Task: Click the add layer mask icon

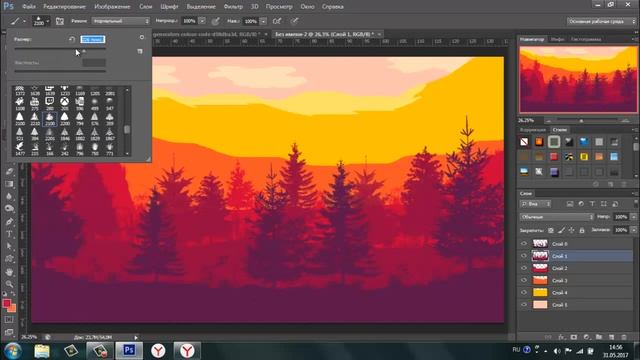Action: (574, 337)
